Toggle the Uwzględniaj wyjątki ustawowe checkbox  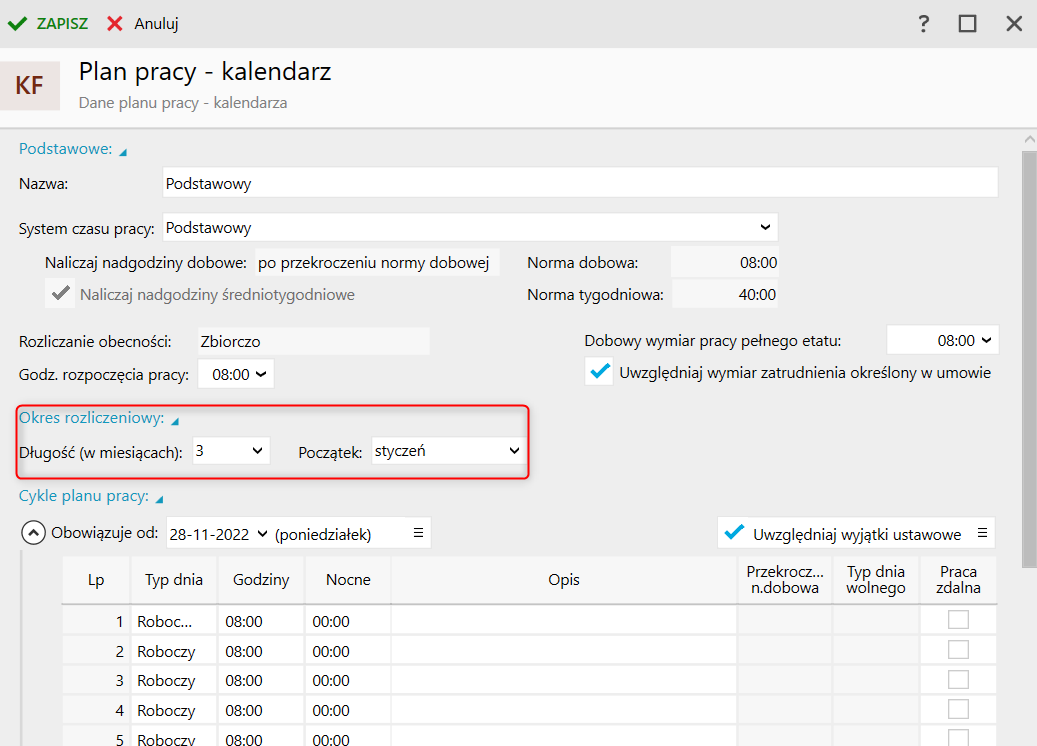[735, 533]
